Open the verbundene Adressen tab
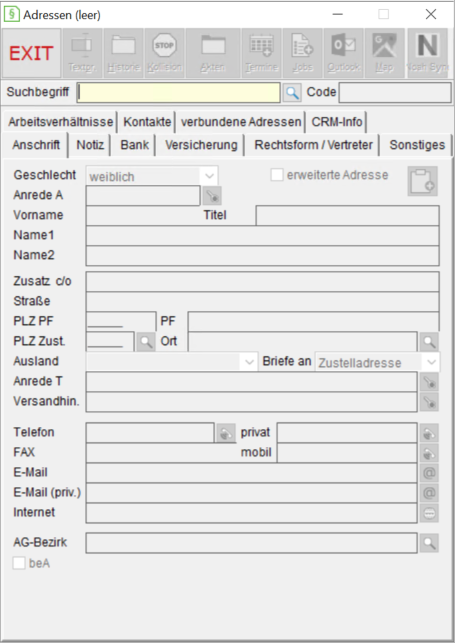This screenshot has width=455, height=643. point(241,122)
